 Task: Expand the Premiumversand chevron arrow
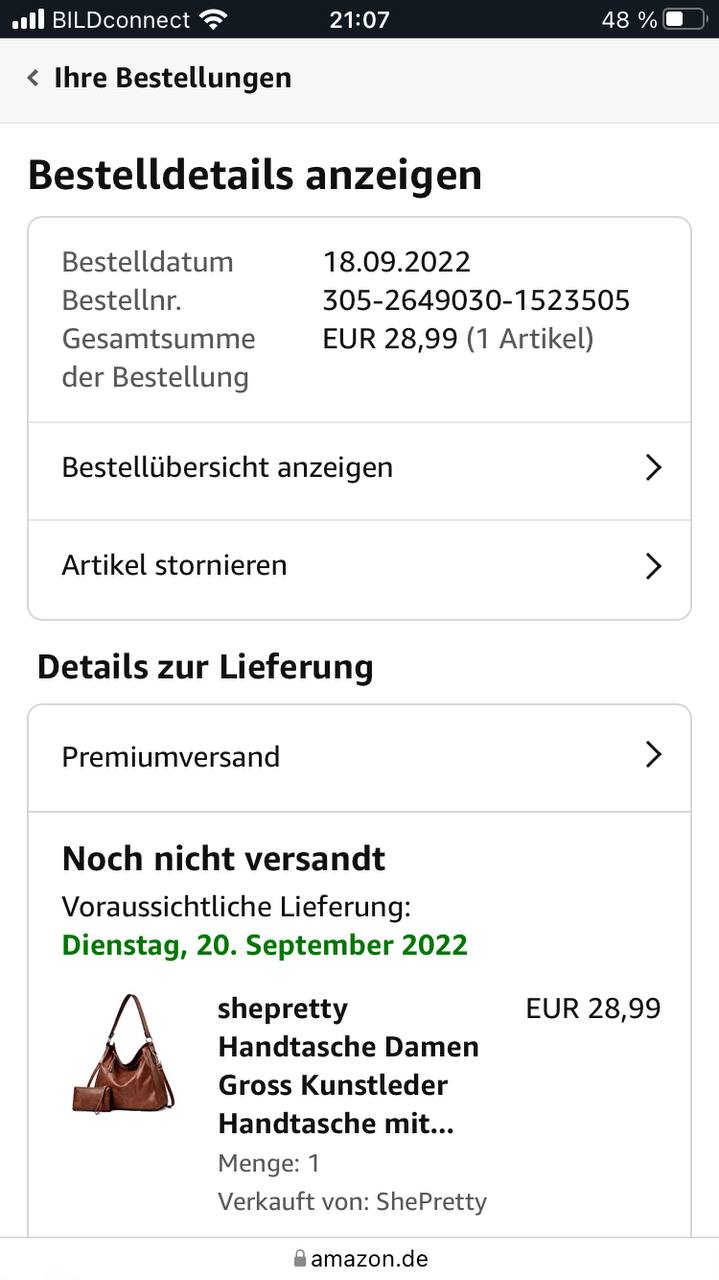click(653, 755)
